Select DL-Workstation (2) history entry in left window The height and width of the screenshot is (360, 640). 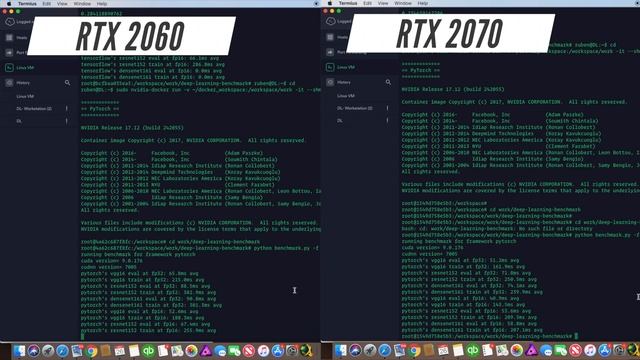coord(34,109)
